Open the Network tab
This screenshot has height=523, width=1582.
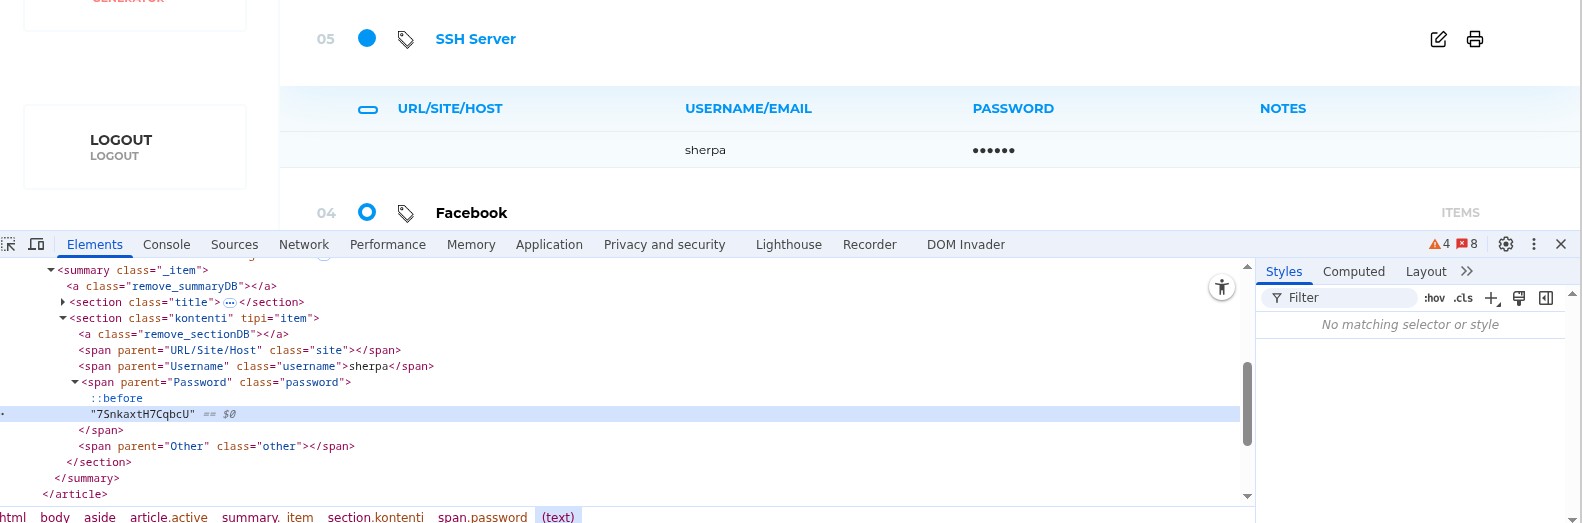click(x=304, y=244)
